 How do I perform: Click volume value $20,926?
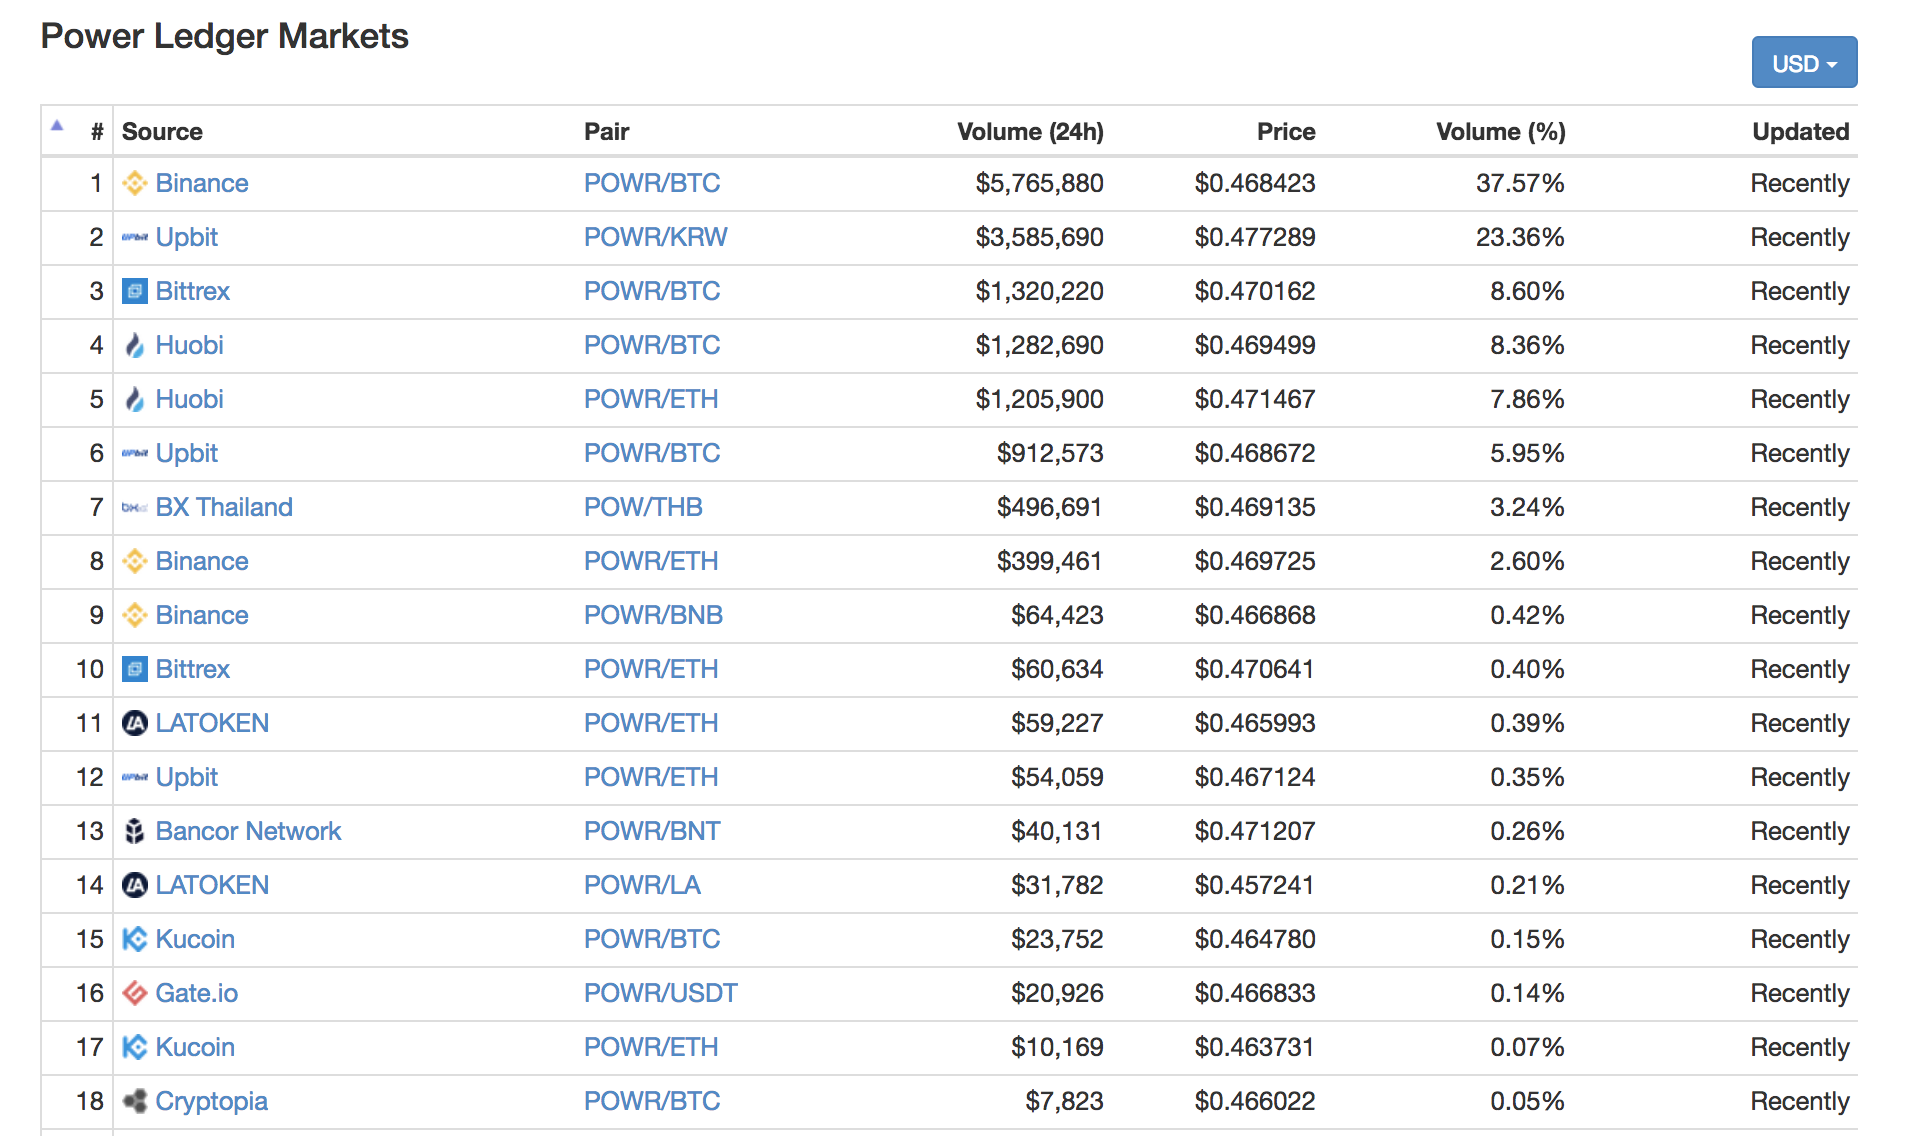coord(1057,993)
